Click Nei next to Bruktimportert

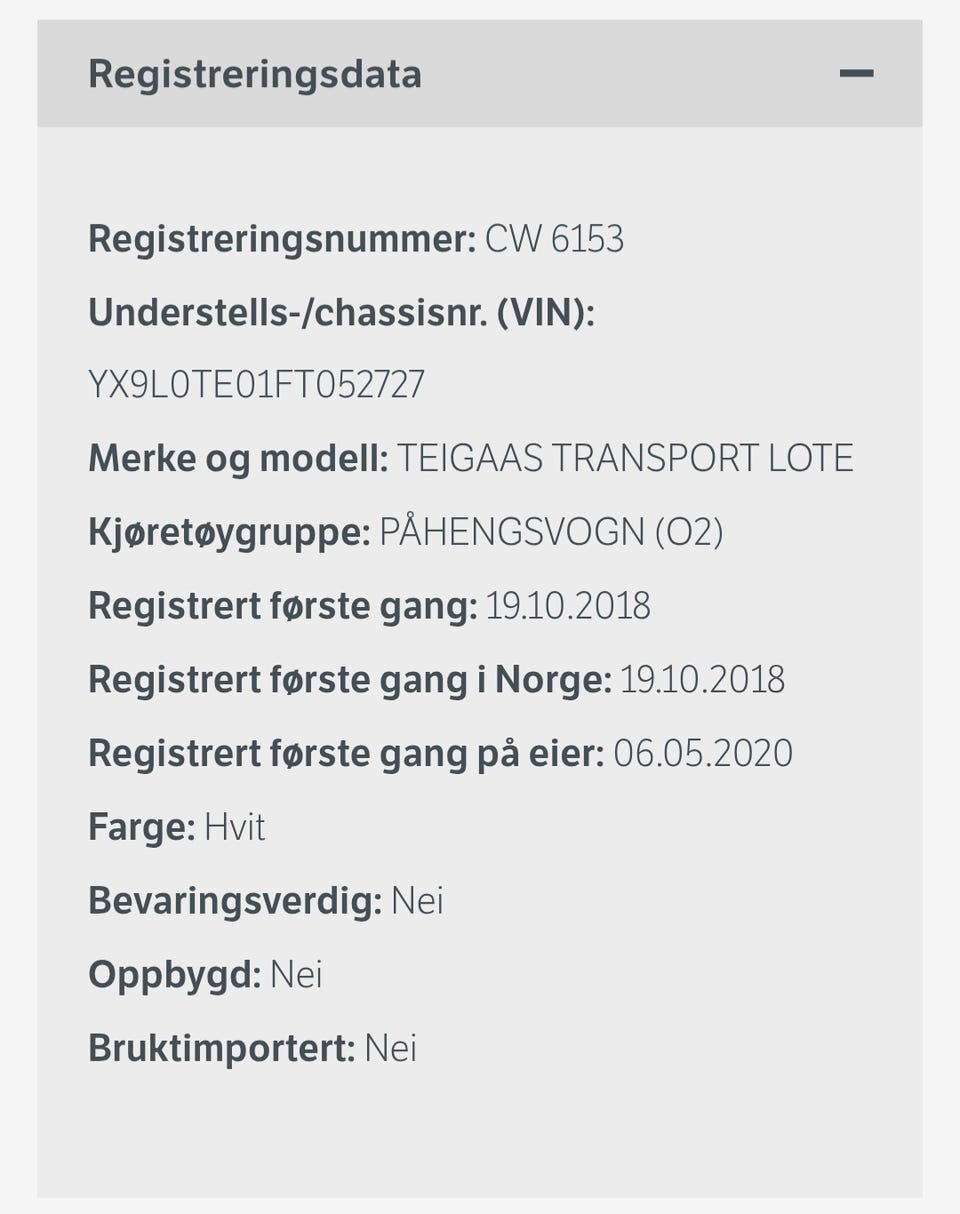click(x=390, y=1049)
